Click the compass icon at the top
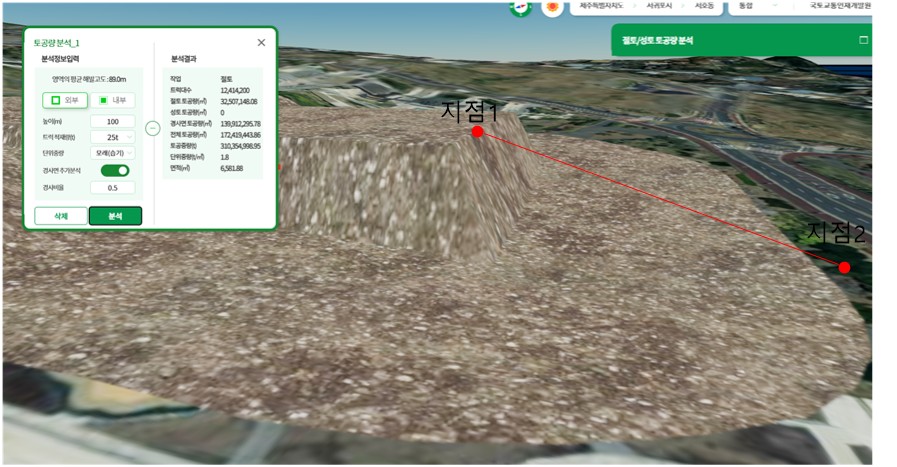 521,7
